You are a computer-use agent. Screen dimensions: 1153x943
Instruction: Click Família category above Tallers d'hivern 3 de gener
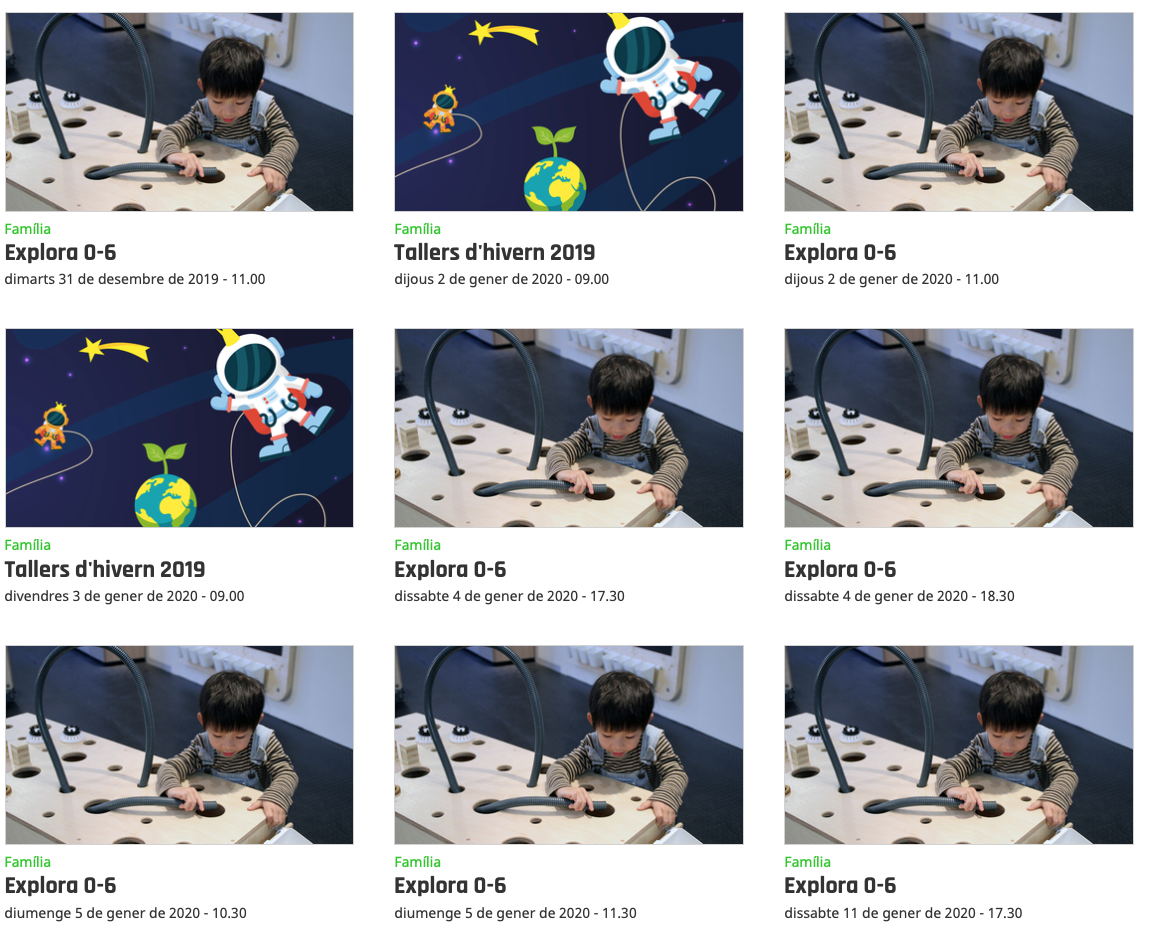28,545
